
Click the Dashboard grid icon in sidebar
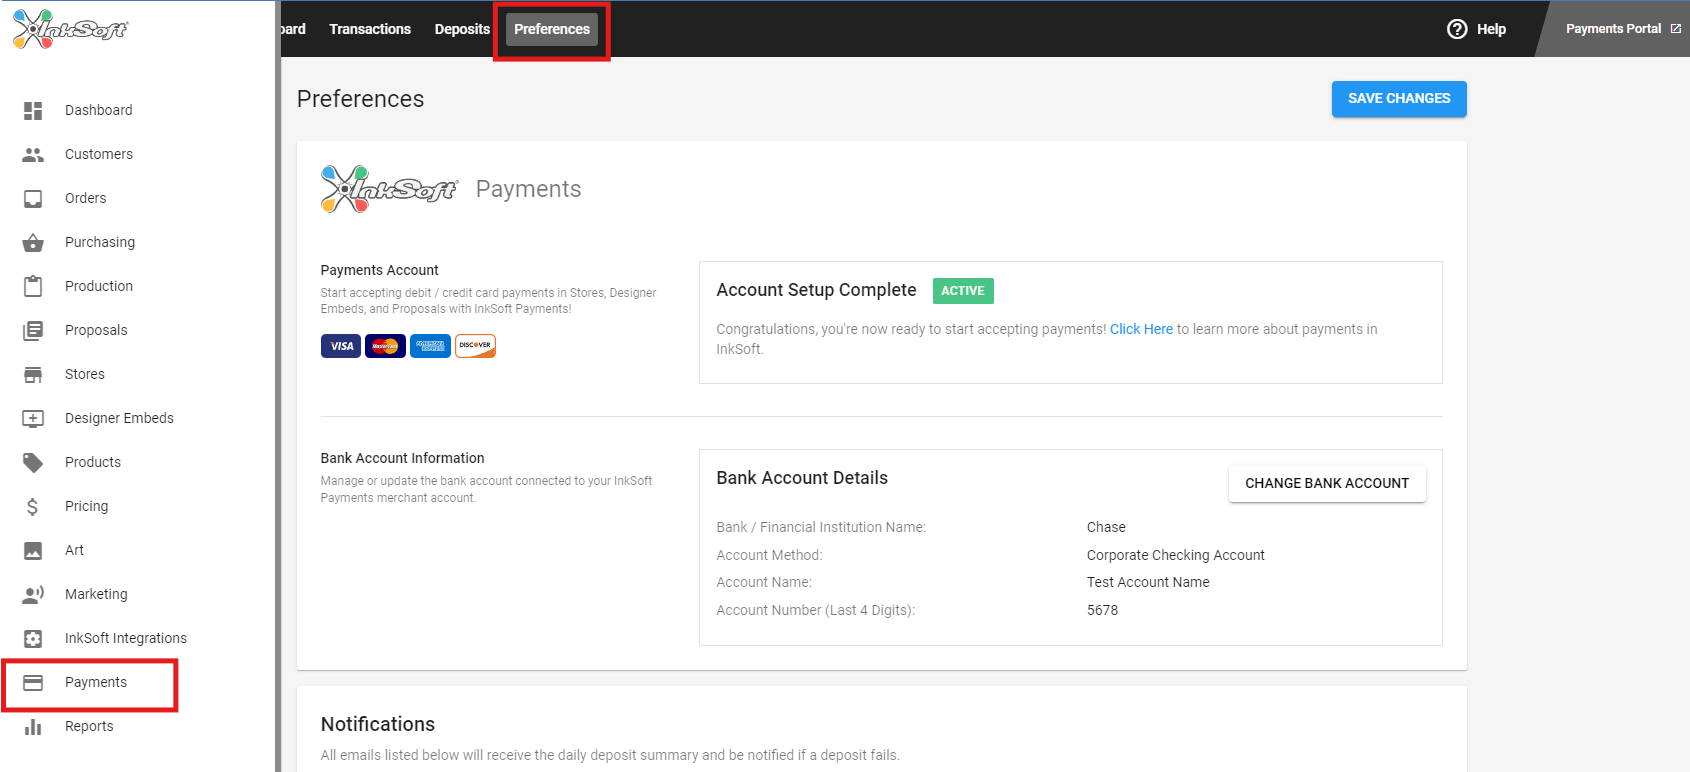(33, 111)
